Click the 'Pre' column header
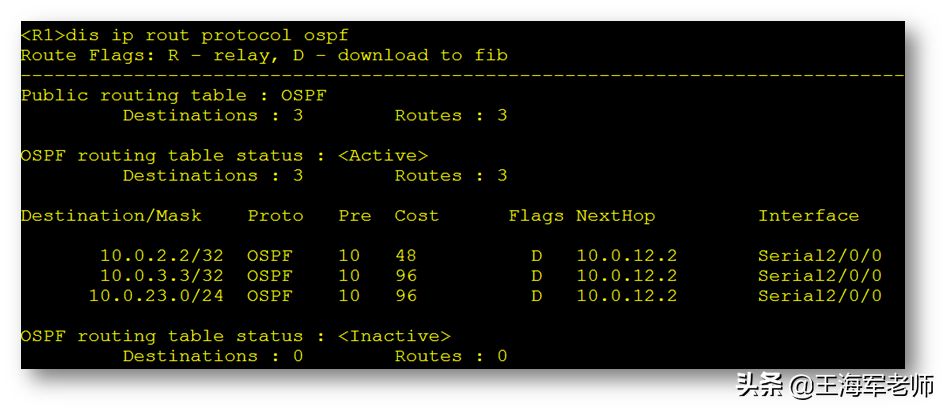The height and width of the screenshot is (411, 947). [x=355, y=215]
